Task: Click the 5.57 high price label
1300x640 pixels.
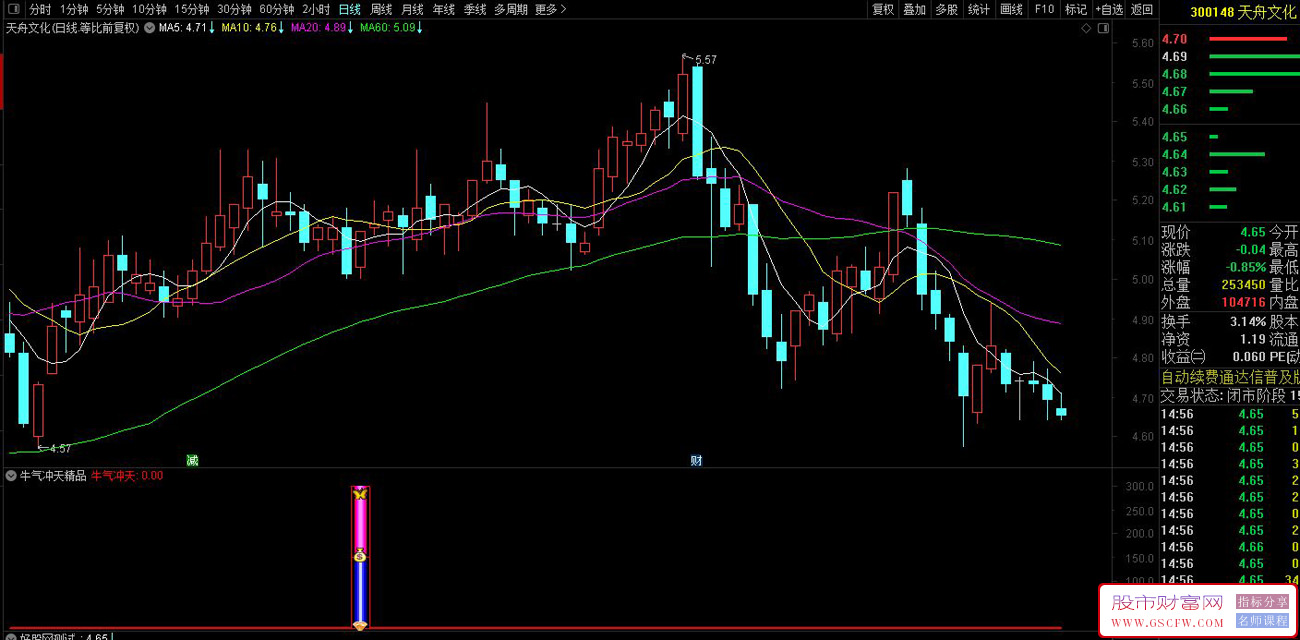Action: pos(705,60)
